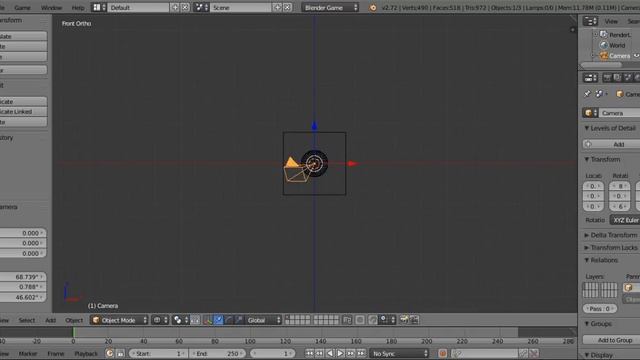Viewport: 640px width, 360px height.
Task: Open the viewport Select menu
Action: (27, 320)
